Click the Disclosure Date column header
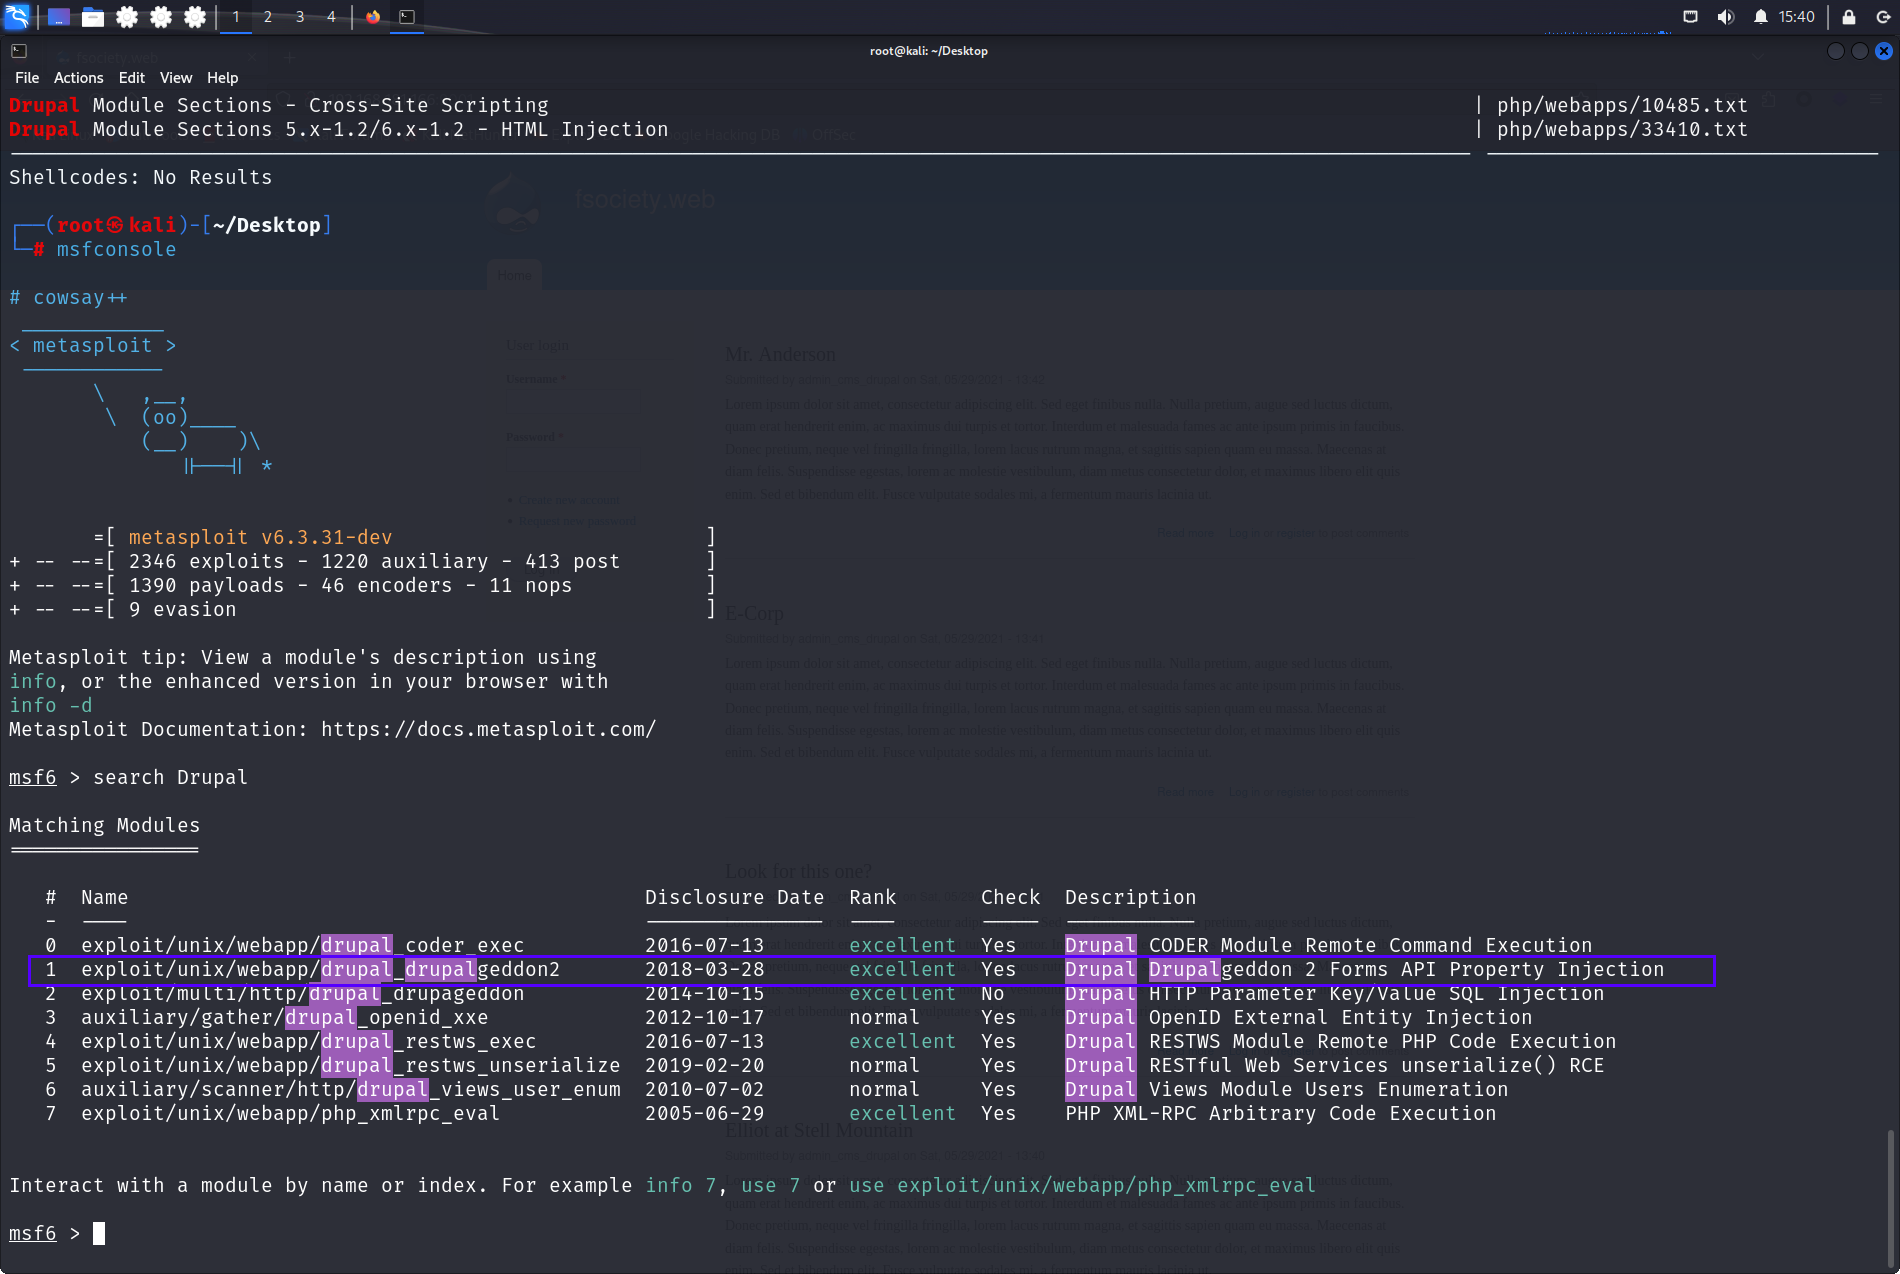Viewport: 1900px width, 1274px height. (734, 897)
